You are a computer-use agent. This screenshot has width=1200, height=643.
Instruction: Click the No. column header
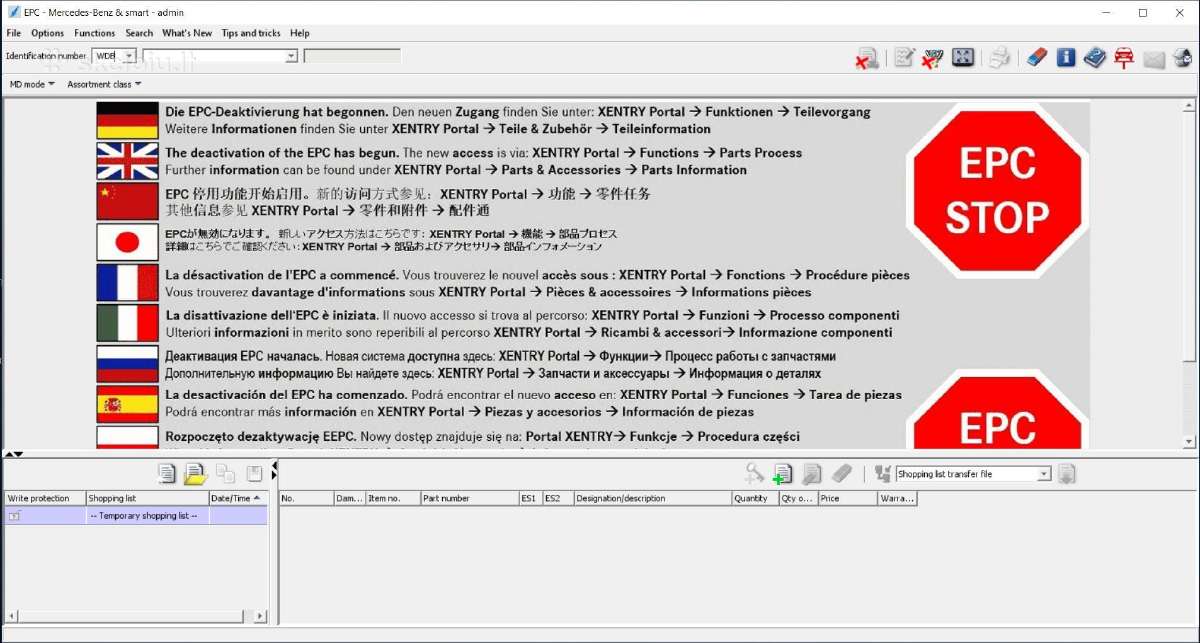306,498
